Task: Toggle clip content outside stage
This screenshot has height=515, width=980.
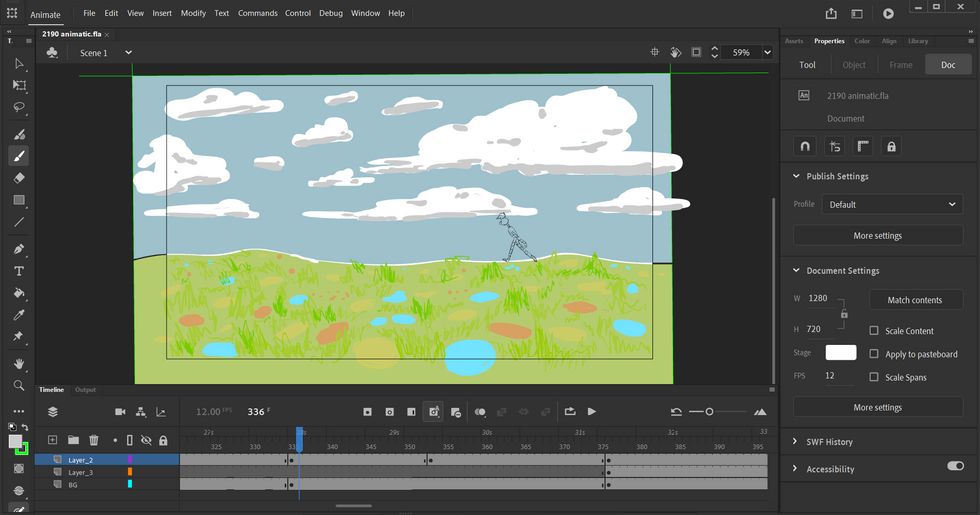Action: click(x=696, y=52)
